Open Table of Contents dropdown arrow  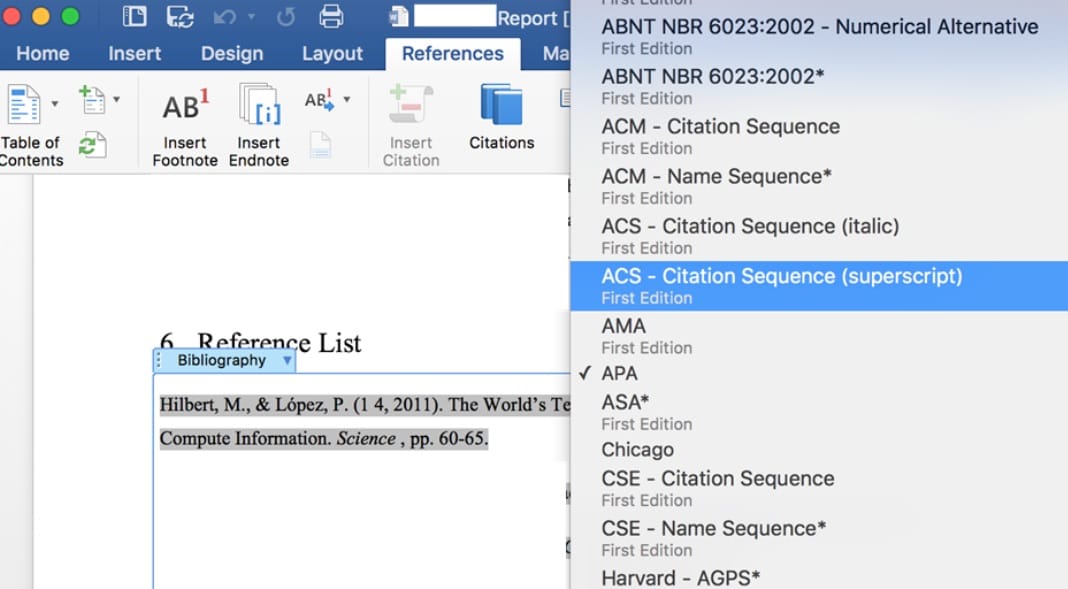coord(55,104)
